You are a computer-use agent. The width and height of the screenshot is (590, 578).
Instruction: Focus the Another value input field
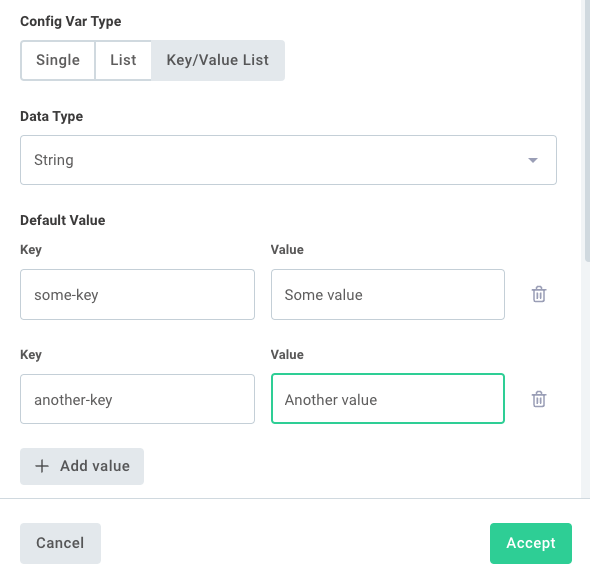click(x=388, y=399)
